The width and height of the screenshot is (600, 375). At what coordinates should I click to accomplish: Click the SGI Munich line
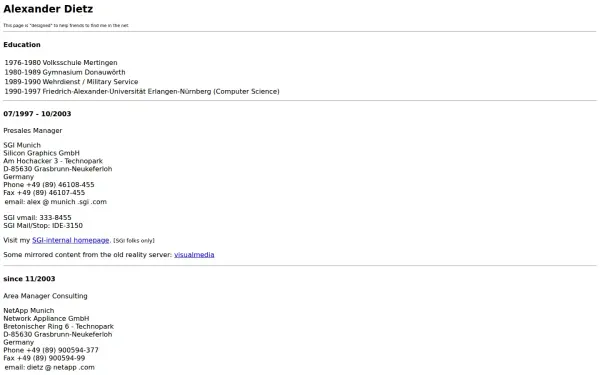22,145
